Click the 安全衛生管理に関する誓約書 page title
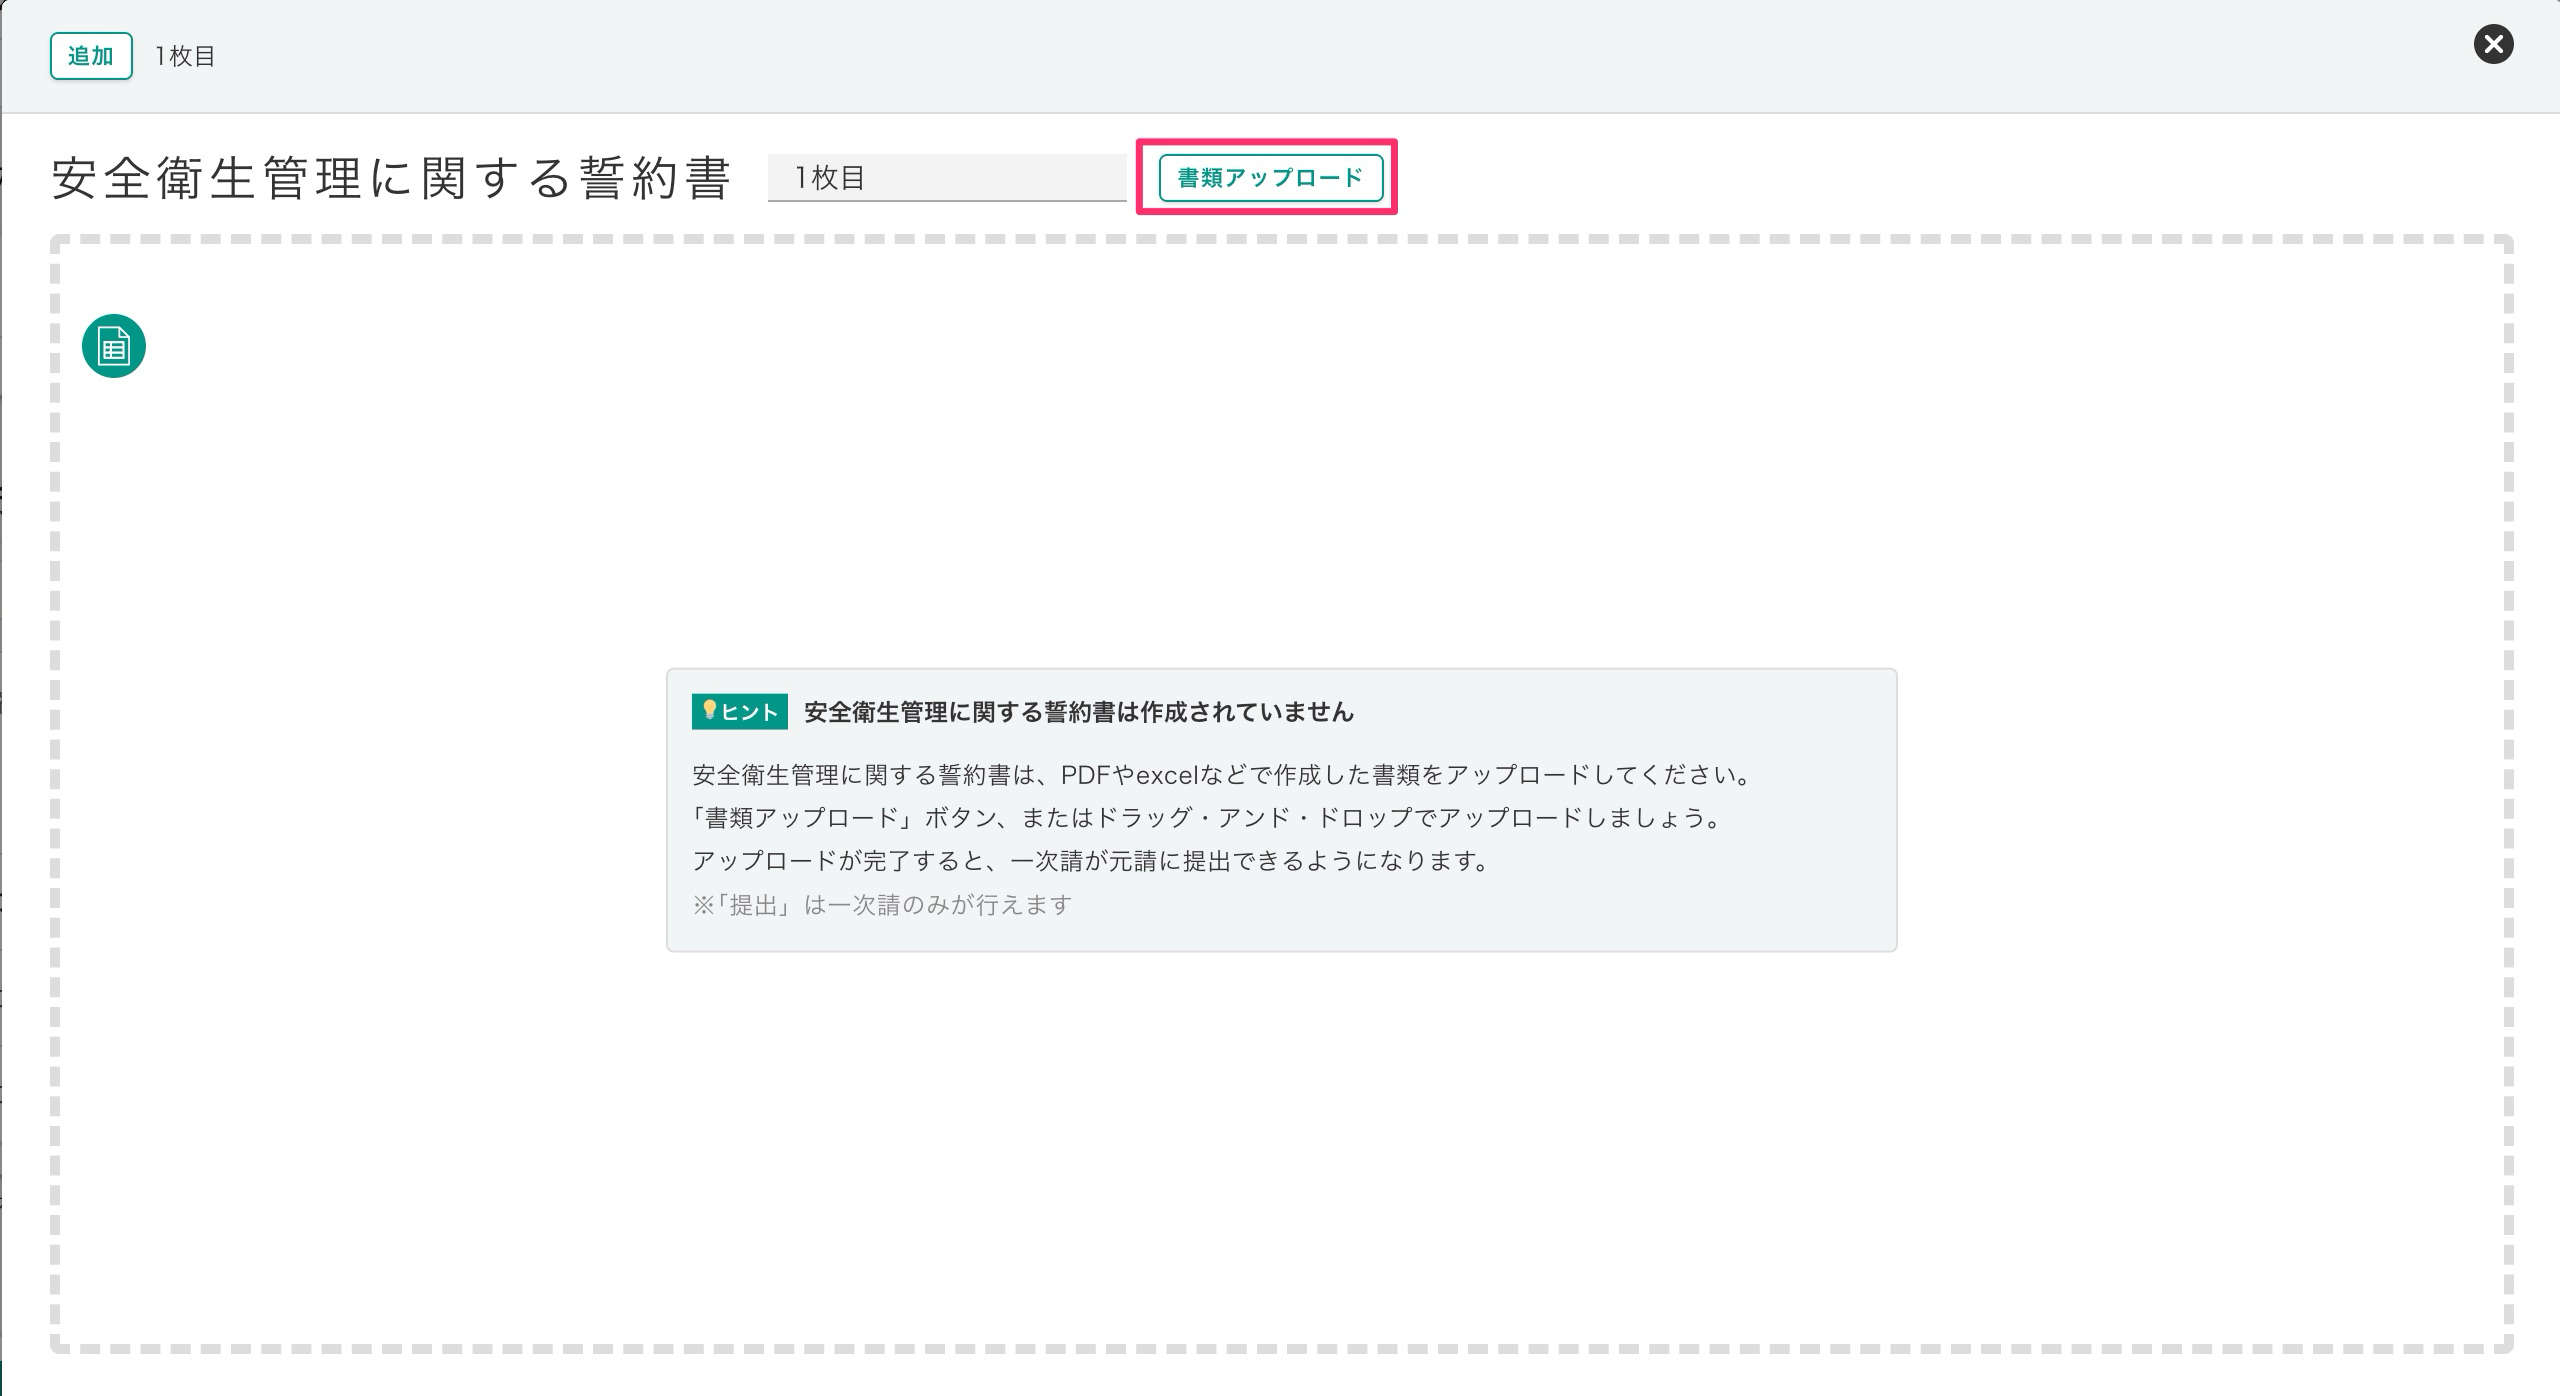 [x=391, y=179]
